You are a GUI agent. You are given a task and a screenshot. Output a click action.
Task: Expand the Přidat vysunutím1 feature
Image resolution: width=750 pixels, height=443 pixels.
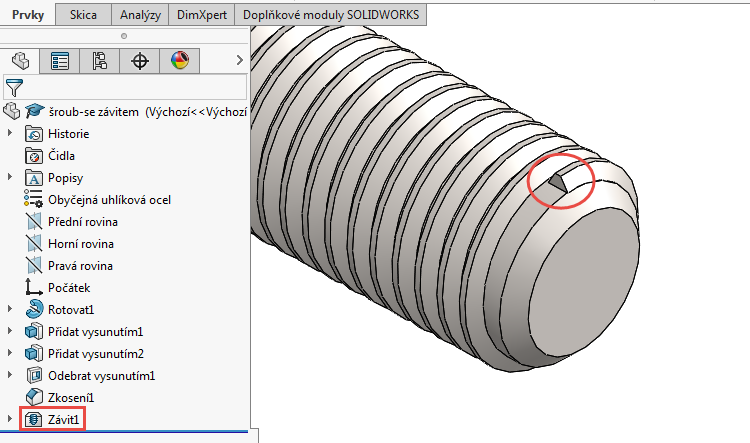point(10,331)
